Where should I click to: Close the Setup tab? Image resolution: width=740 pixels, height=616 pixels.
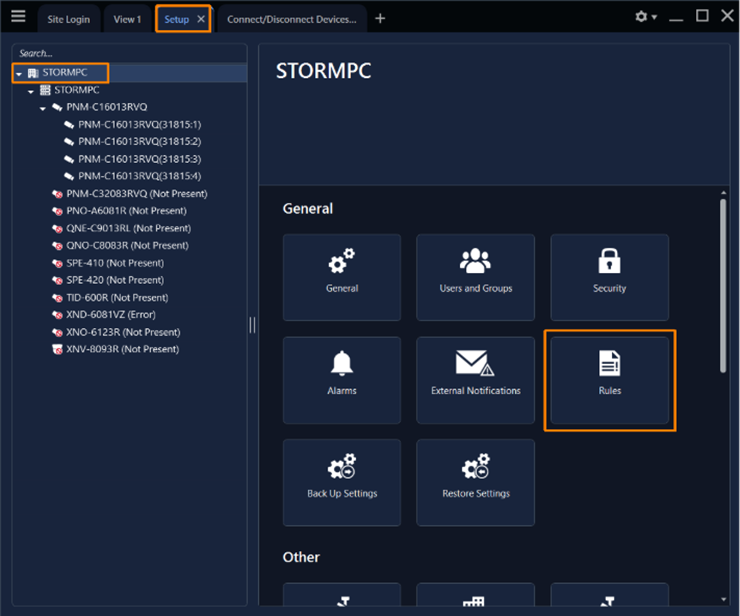201,19
